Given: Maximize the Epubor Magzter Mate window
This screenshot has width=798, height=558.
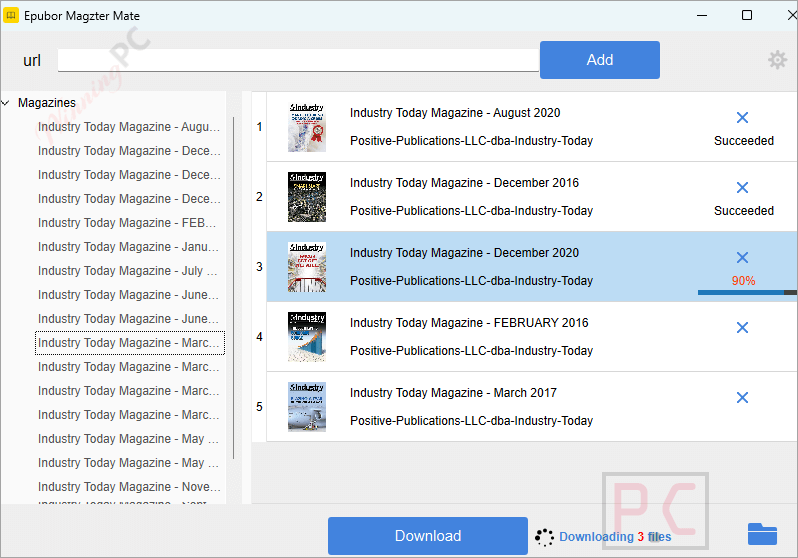Looking at the screenshot, I should coord(747,15).
